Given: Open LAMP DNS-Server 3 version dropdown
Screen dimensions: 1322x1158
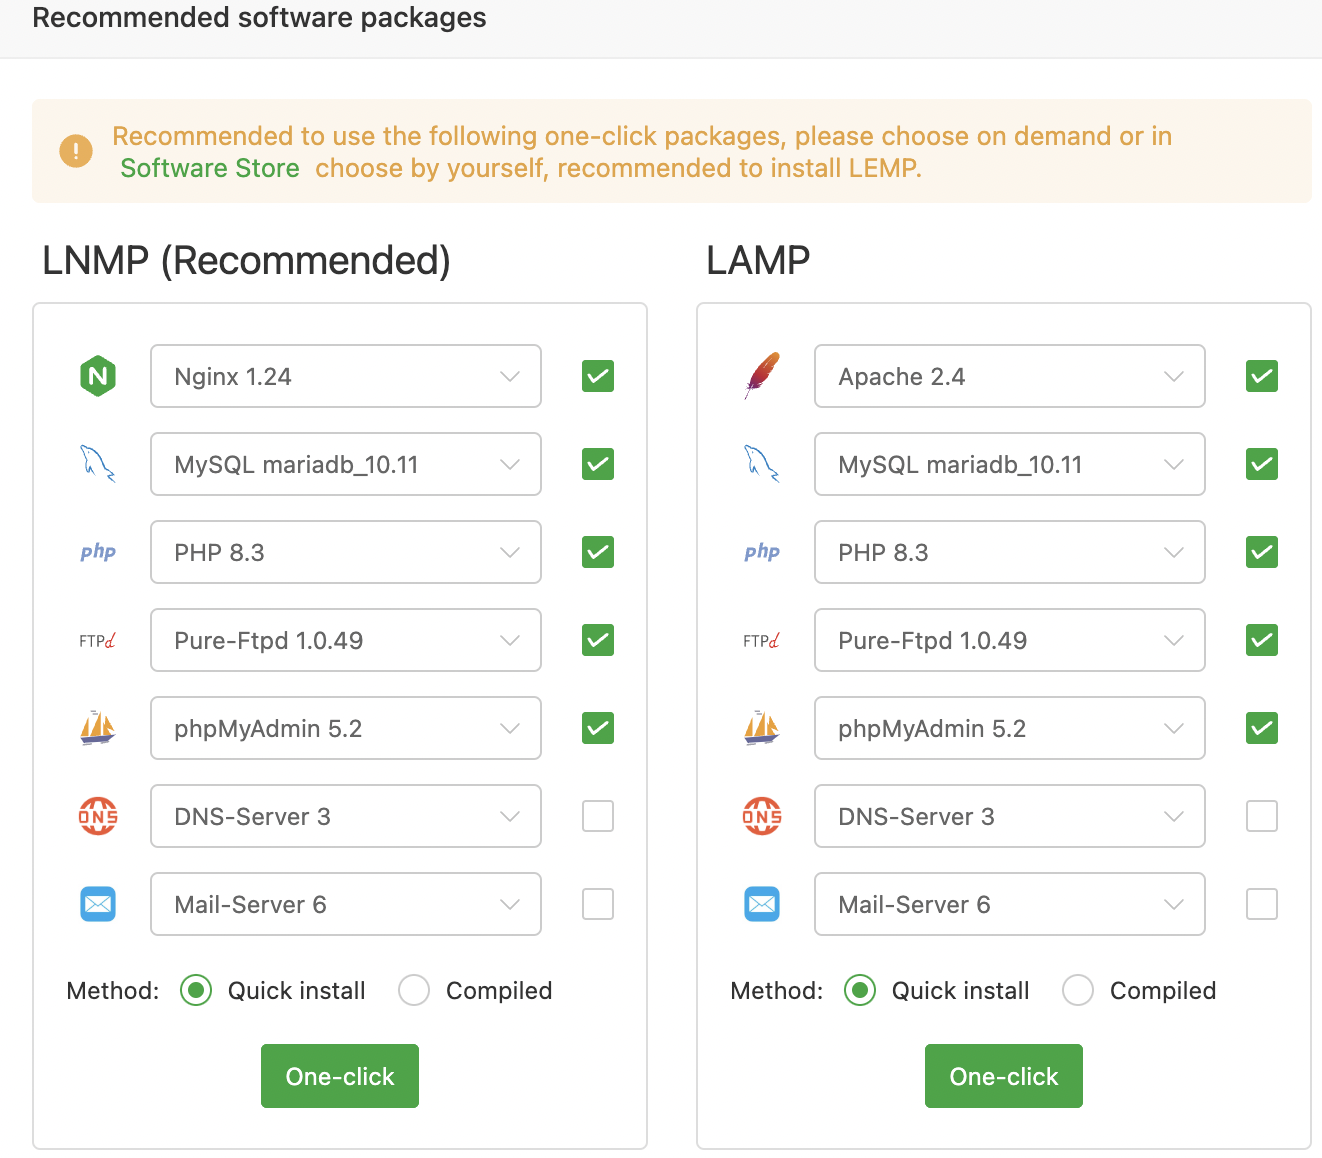Looking at the screenshot, I should pos(1010,816).
